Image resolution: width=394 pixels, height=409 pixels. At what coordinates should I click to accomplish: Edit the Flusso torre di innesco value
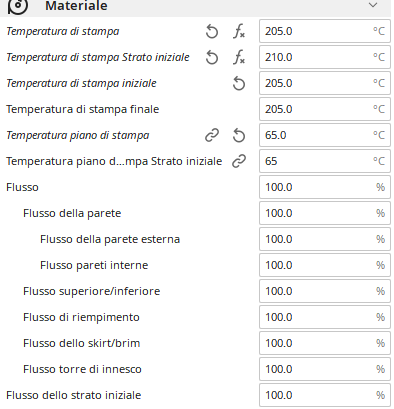coord(325,369)
